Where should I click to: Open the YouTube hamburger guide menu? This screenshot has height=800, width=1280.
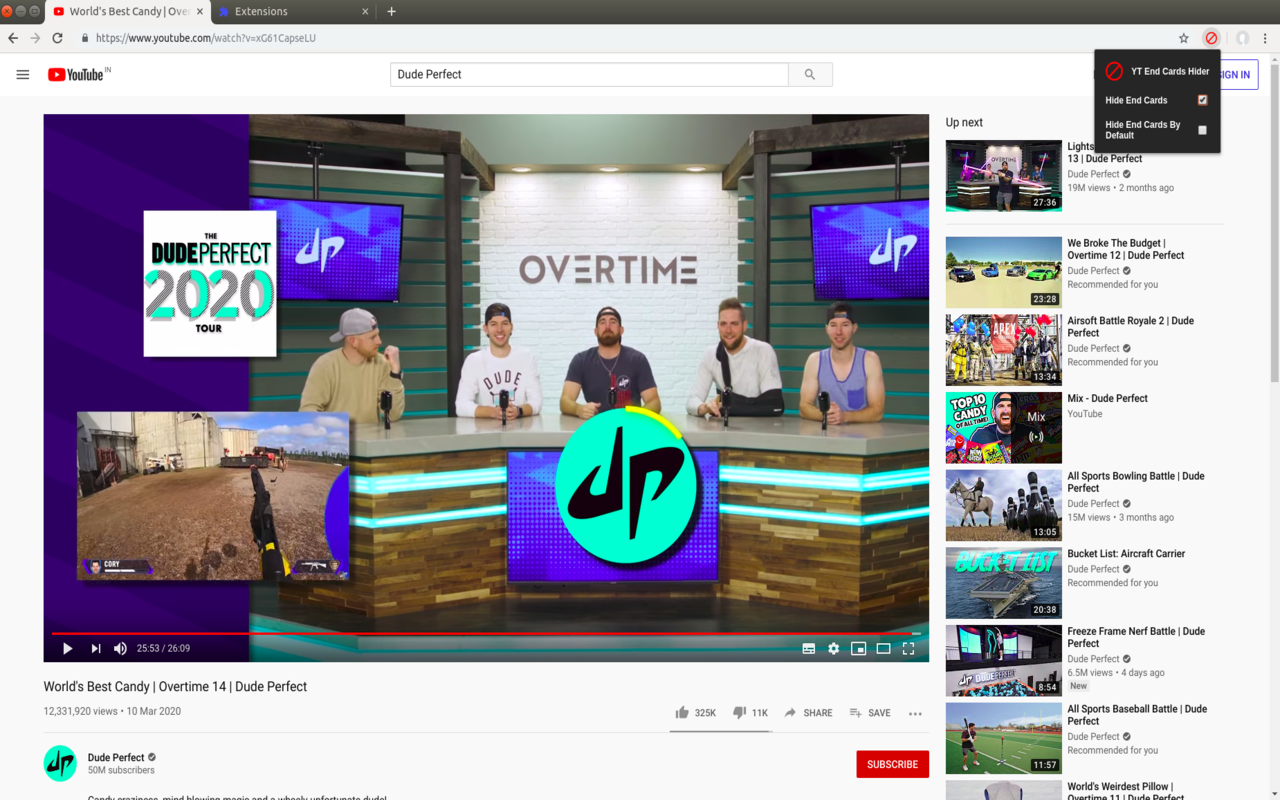tap(23, 74)
